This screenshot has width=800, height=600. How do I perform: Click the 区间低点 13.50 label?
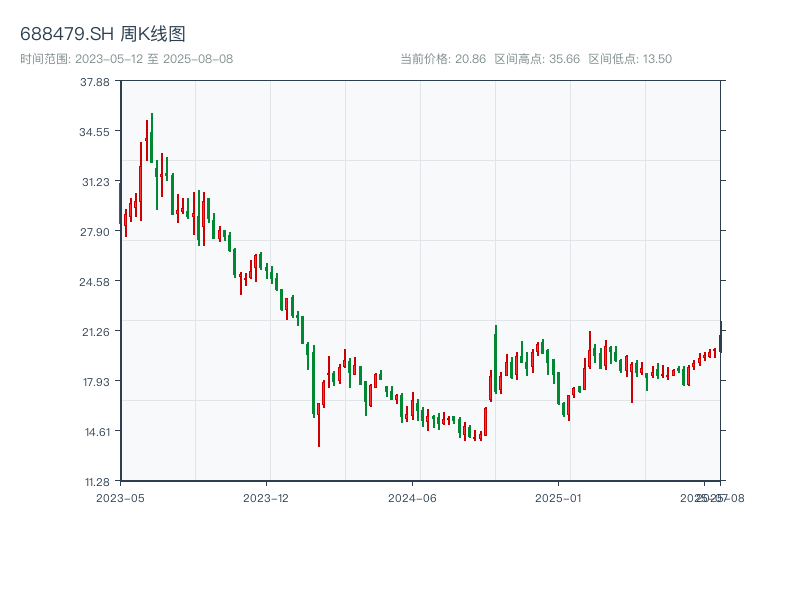point(630,59)
